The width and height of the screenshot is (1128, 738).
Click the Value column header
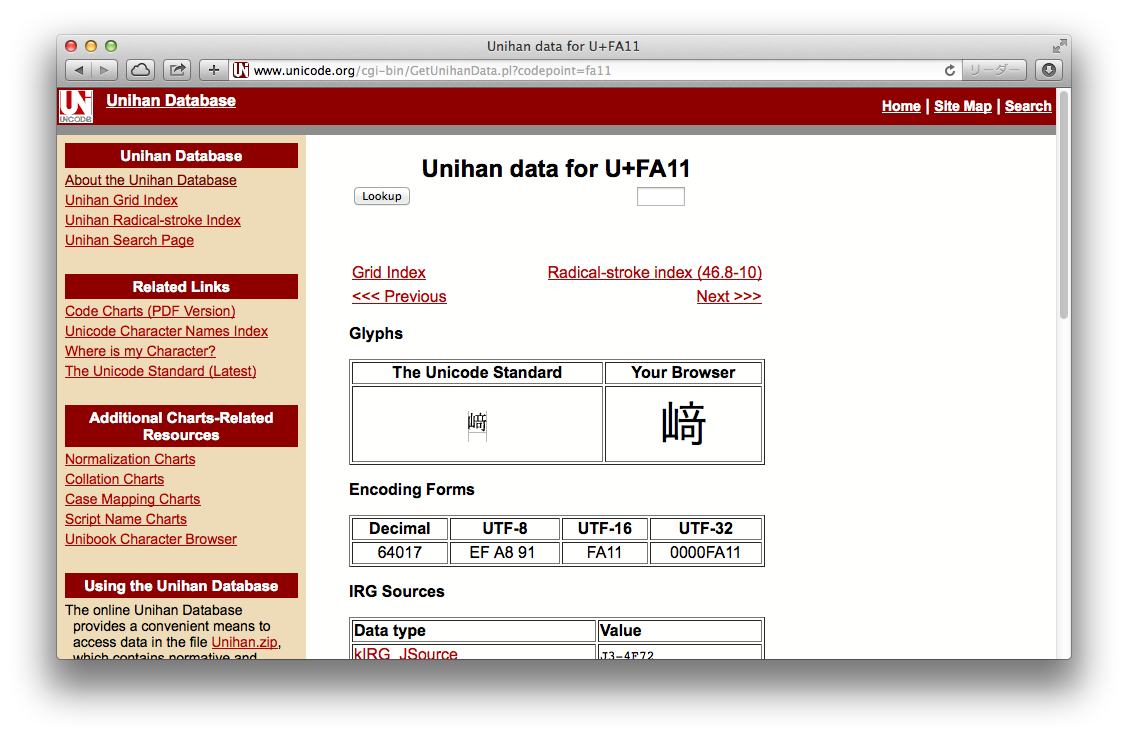(x=680, y=631)
